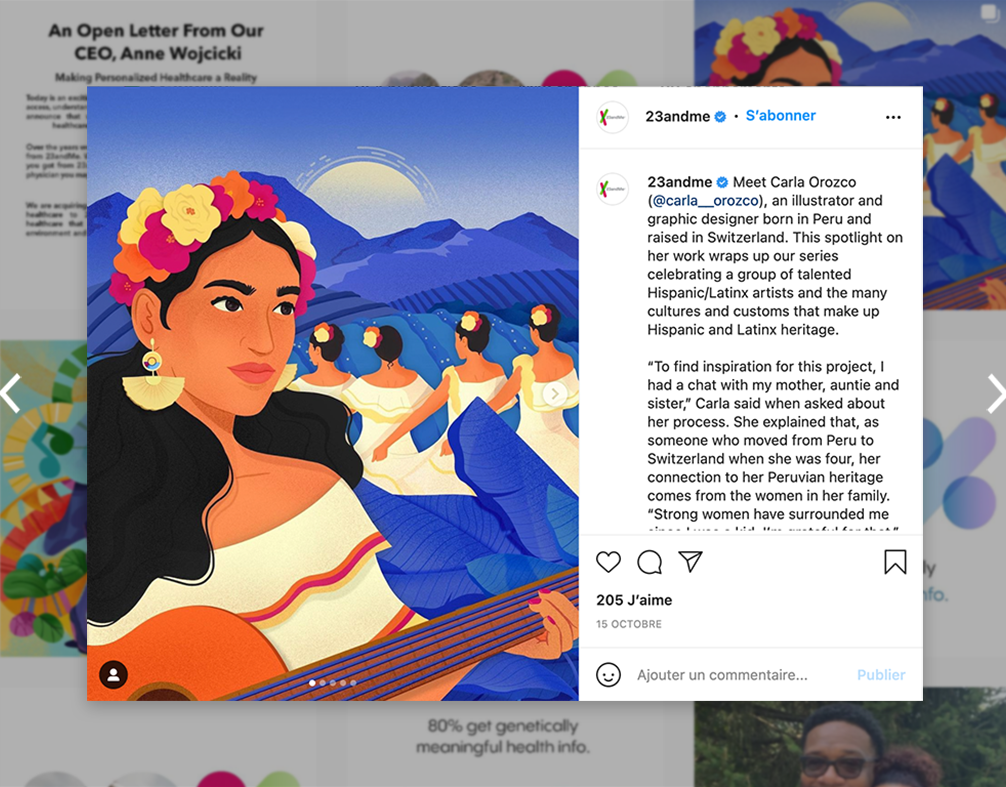Click 23andme username in post header
This screenshot has width=1006, height=787.
point(678,116)
